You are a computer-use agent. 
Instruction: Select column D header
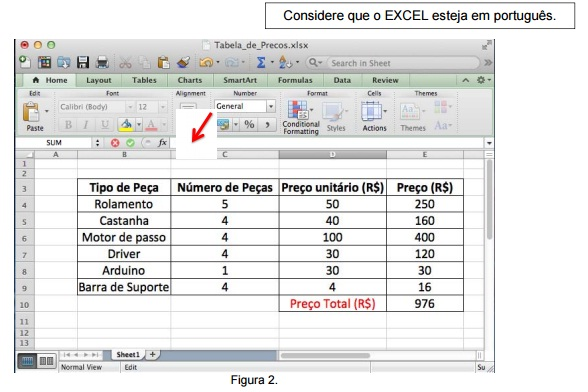(333, 155)
